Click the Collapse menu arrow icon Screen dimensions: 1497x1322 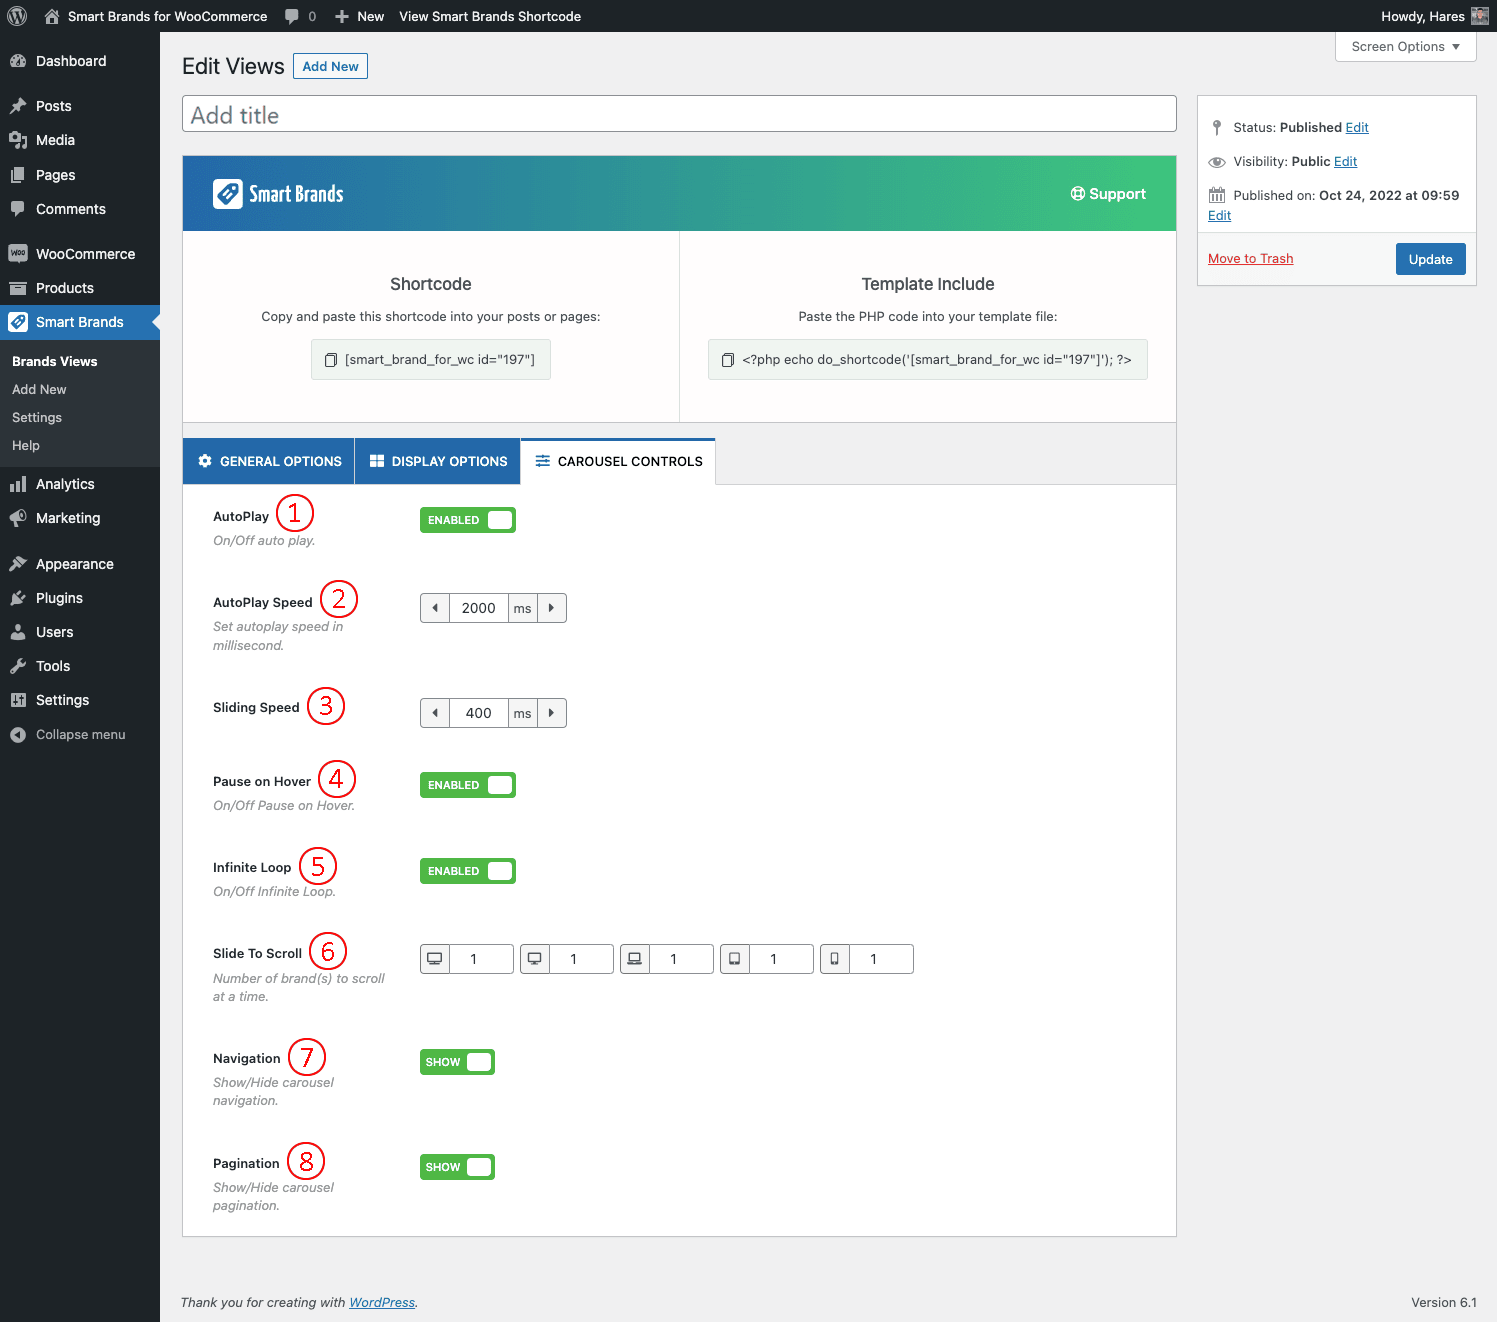coord(18,735)
